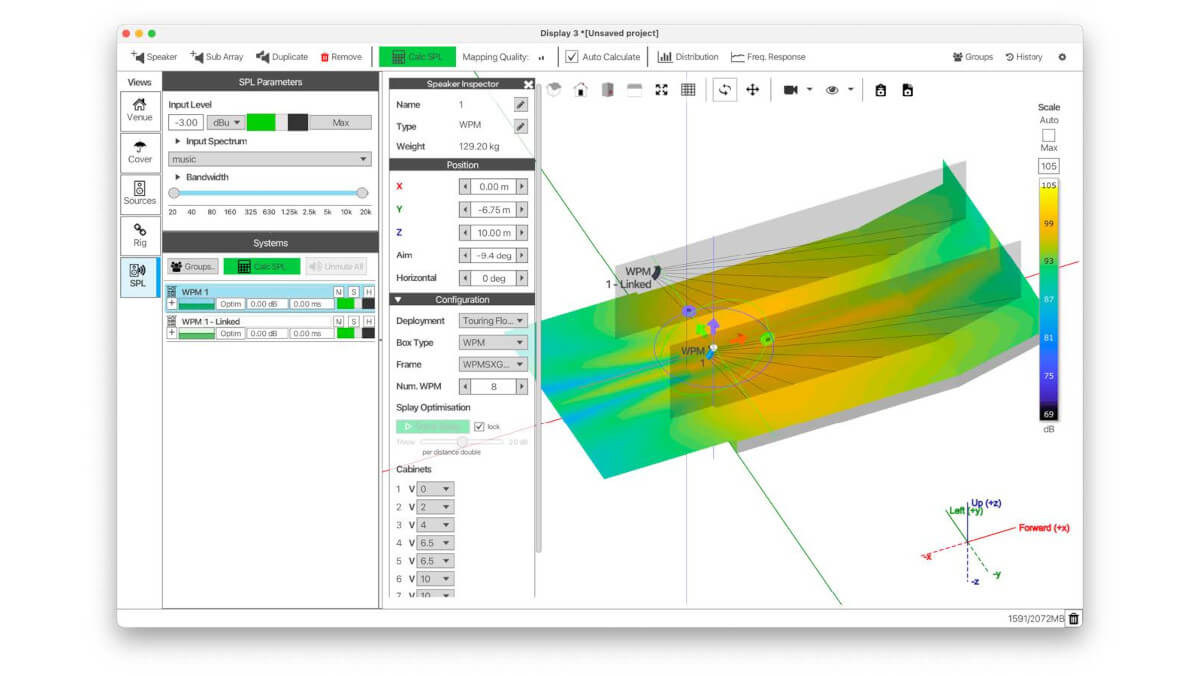Toggle green mute indicator on WPM 1
Screen dimensions: 1200x675
pyautogui.click(x=346, y=304)
